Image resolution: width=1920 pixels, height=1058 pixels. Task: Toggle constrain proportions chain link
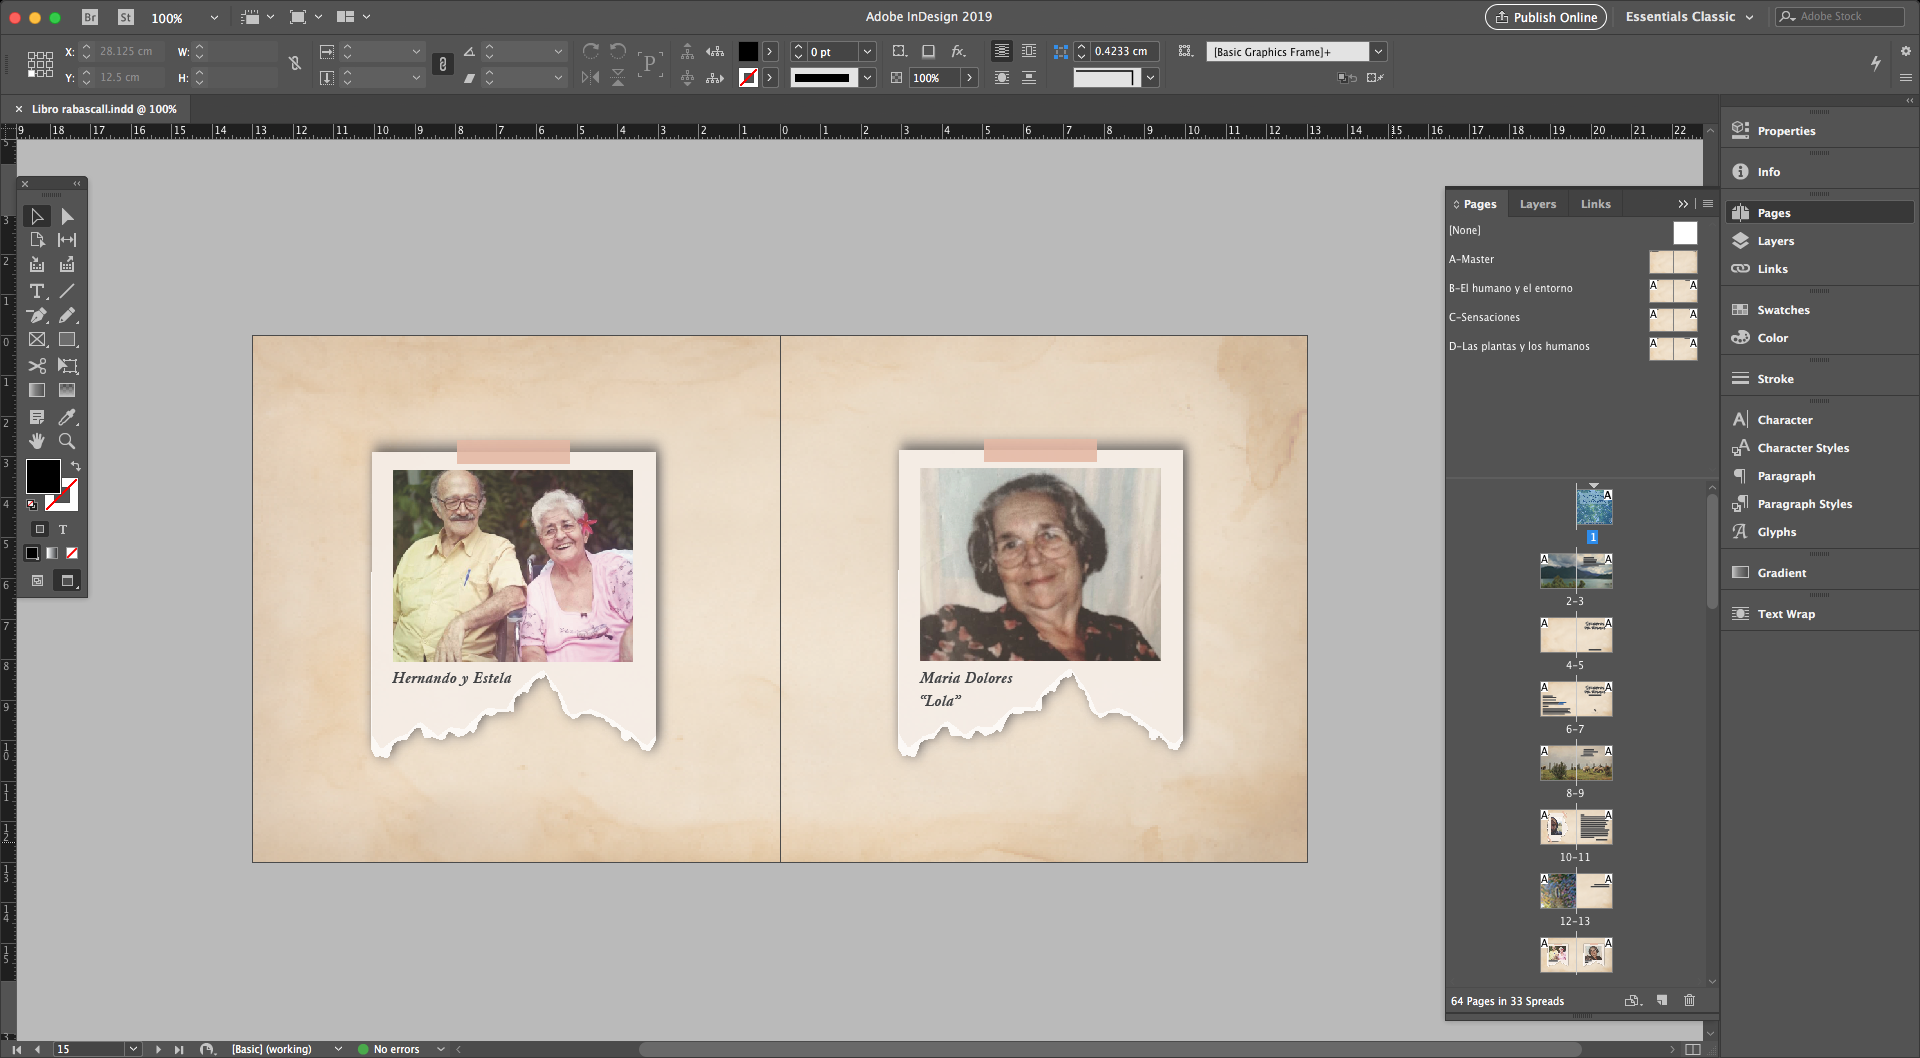[x=443, y=64]
